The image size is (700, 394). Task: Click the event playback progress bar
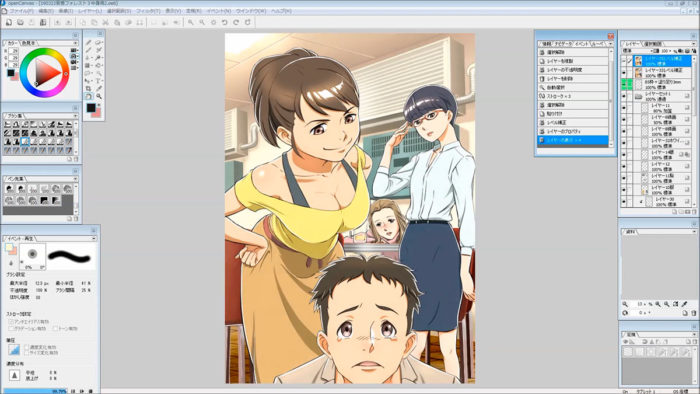pos(34,391)
